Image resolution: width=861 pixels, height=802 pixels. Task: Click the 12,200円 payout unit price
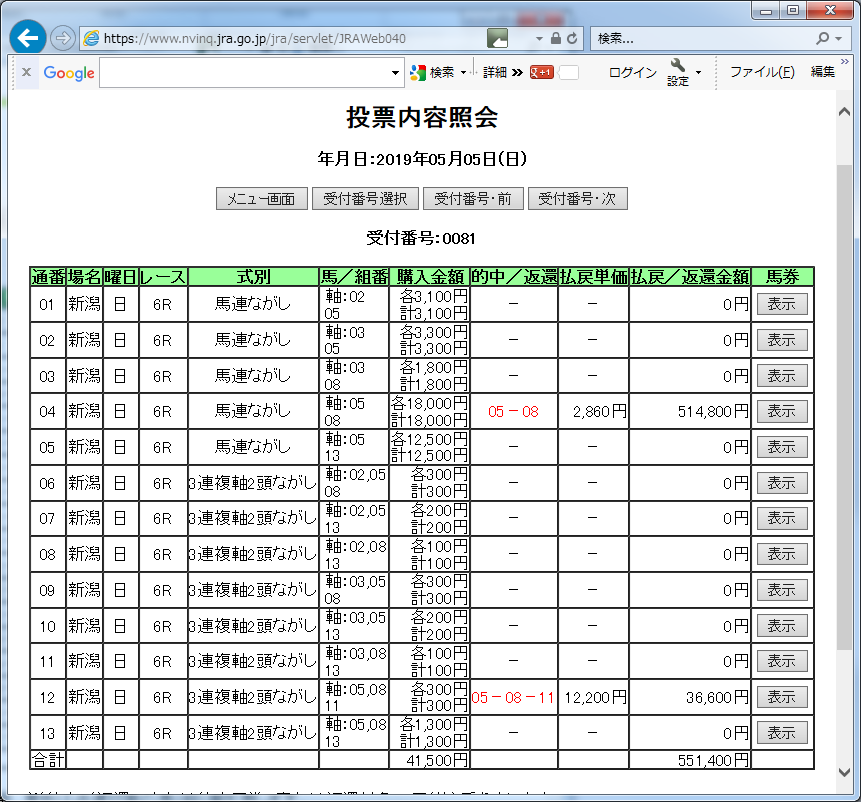click(x=595, y=698)
